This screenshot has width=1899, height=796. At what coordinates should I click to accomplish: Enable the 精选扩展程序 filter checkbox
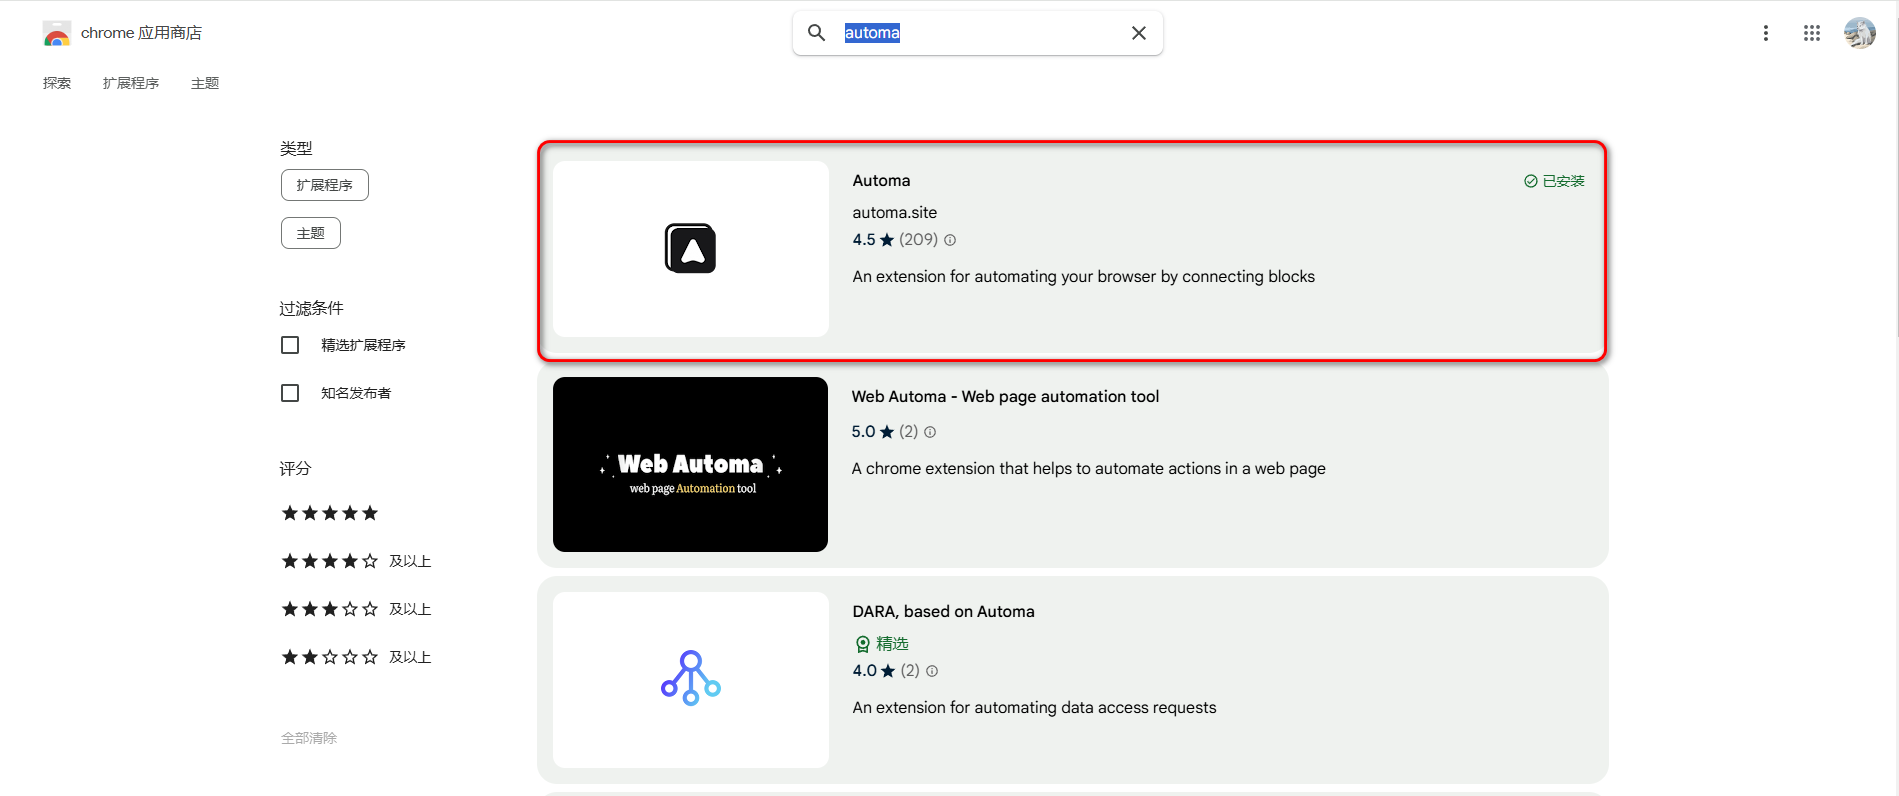tap(290, 345)
